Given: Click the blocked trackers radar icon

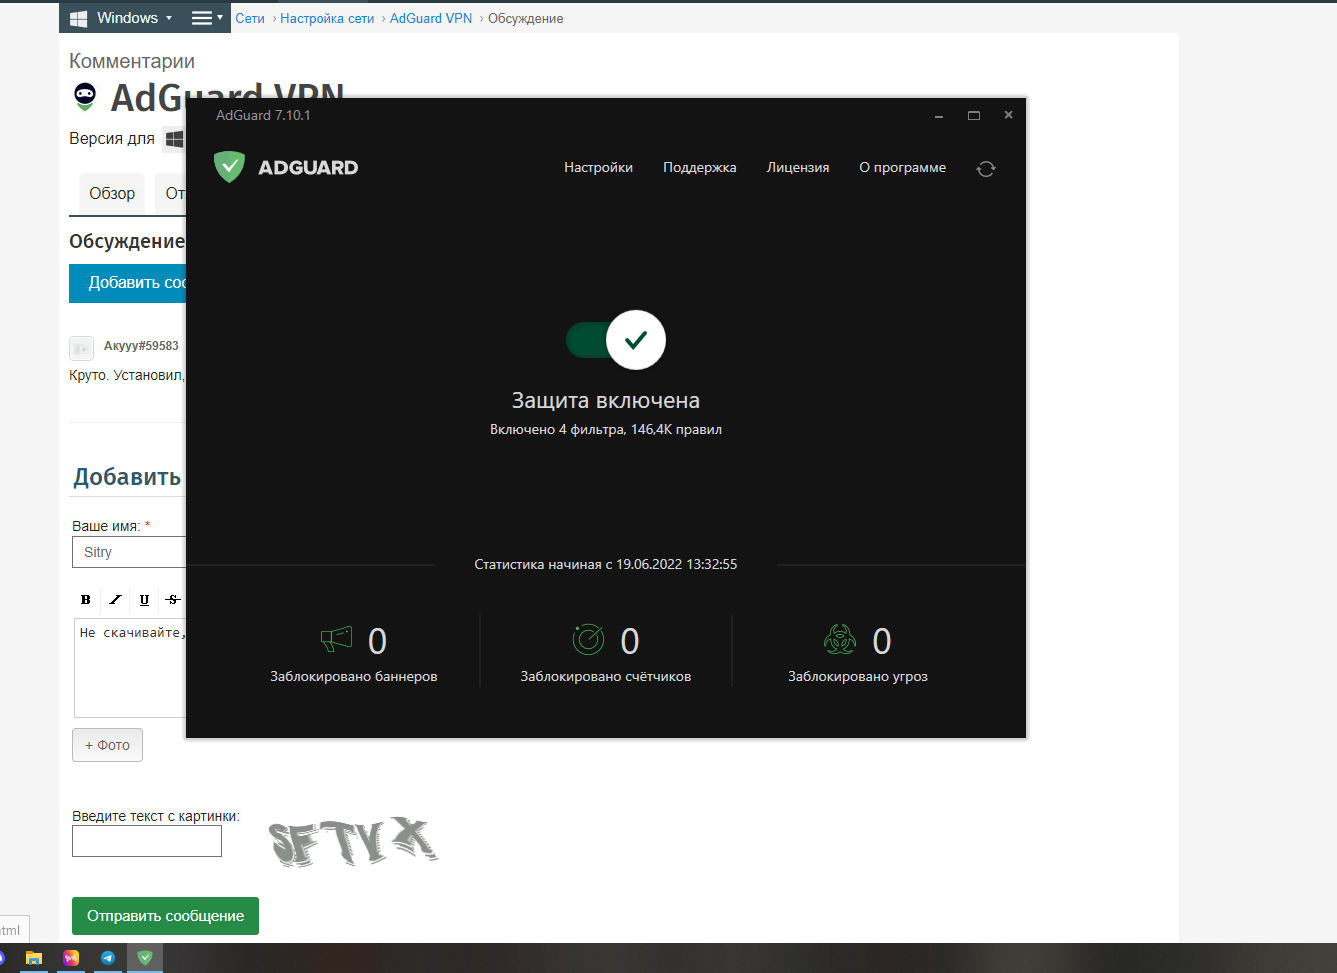Looking at the screenshot, I should click(x=588, y=639).
